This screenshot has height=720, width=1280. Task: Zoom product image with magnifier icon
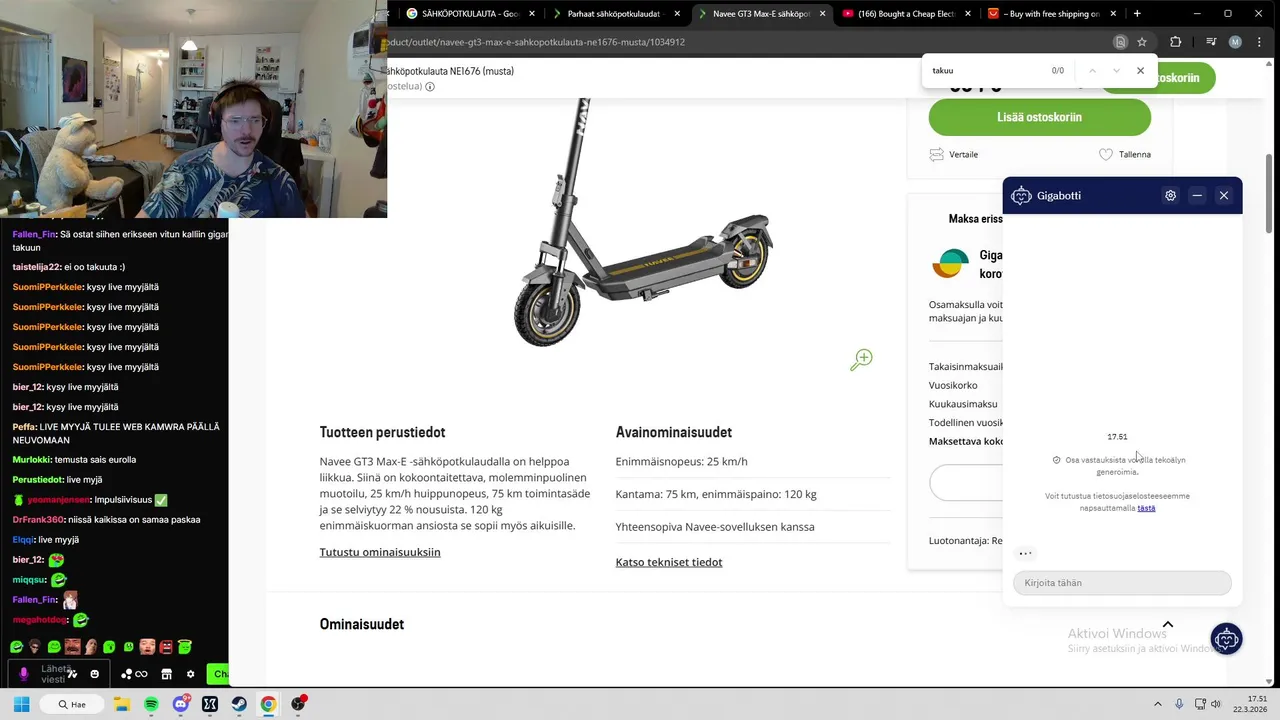click(861, 360)
